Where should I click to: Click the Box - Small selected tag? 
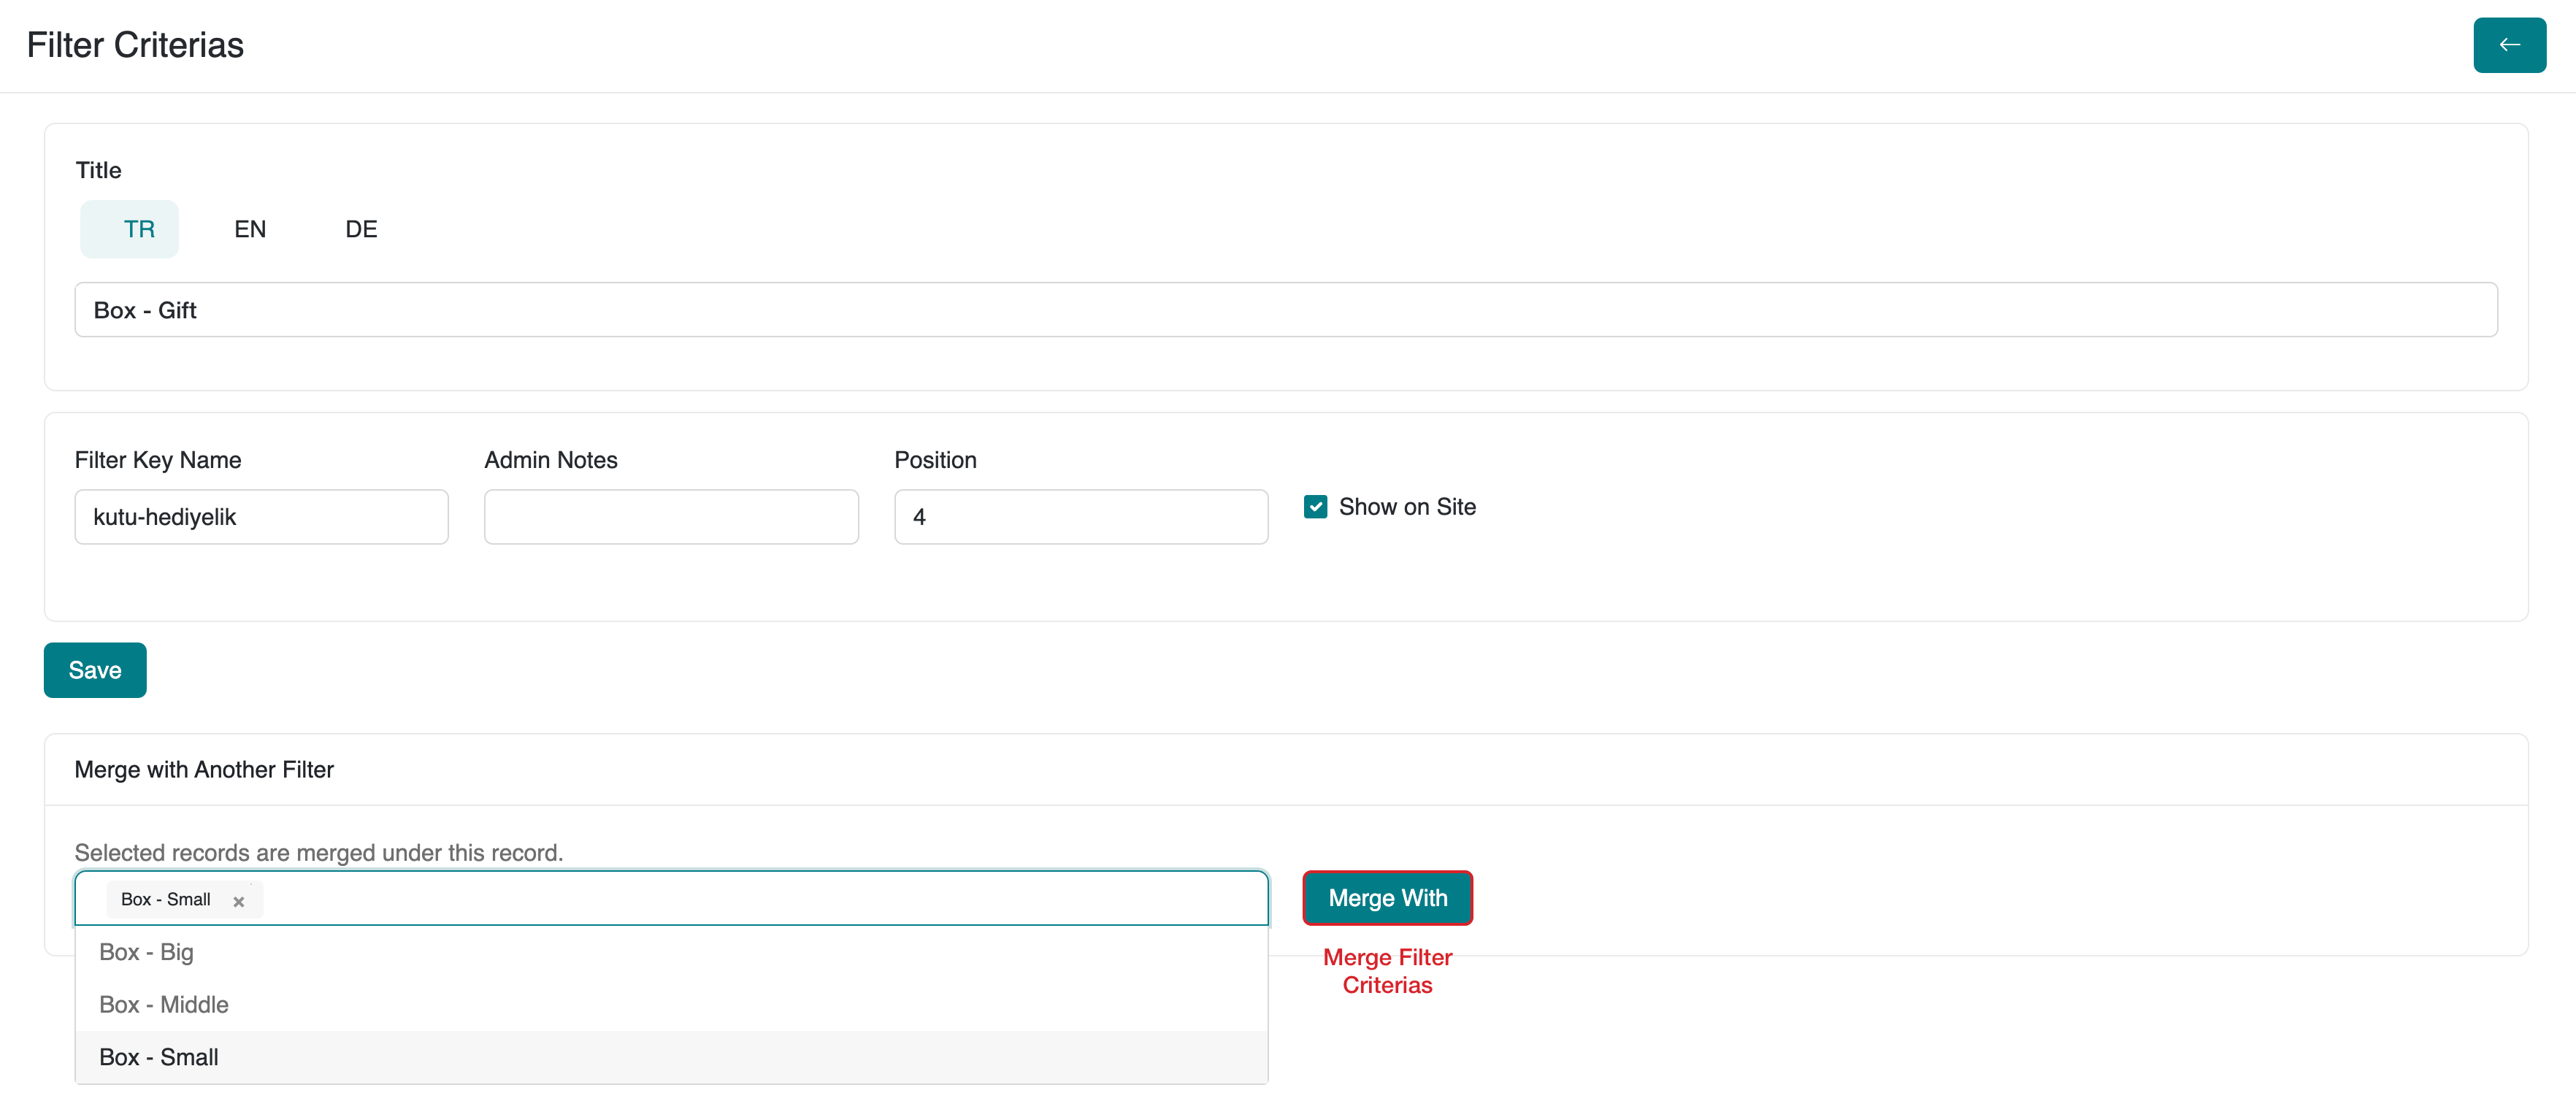click(166, 899)
